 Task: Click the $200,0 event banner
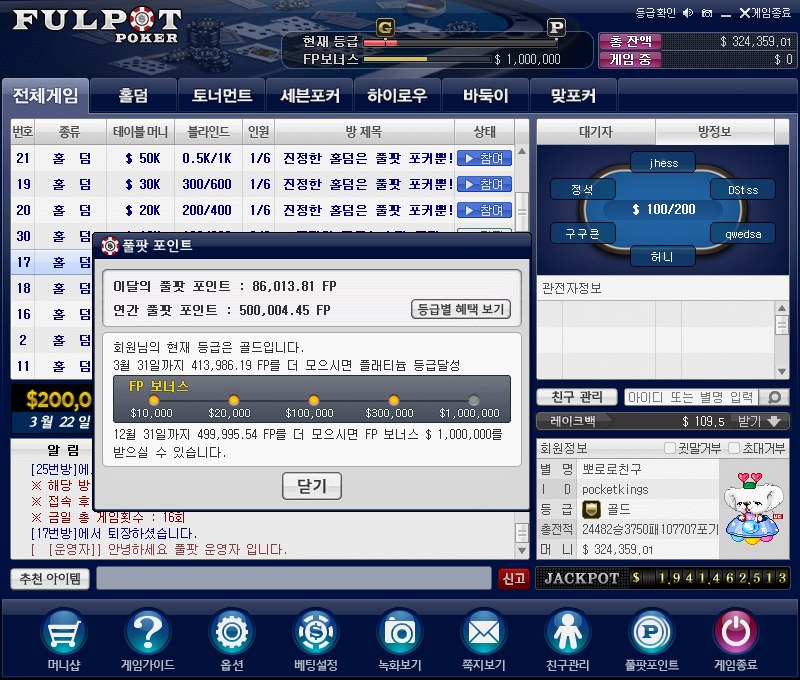(52, 409)
